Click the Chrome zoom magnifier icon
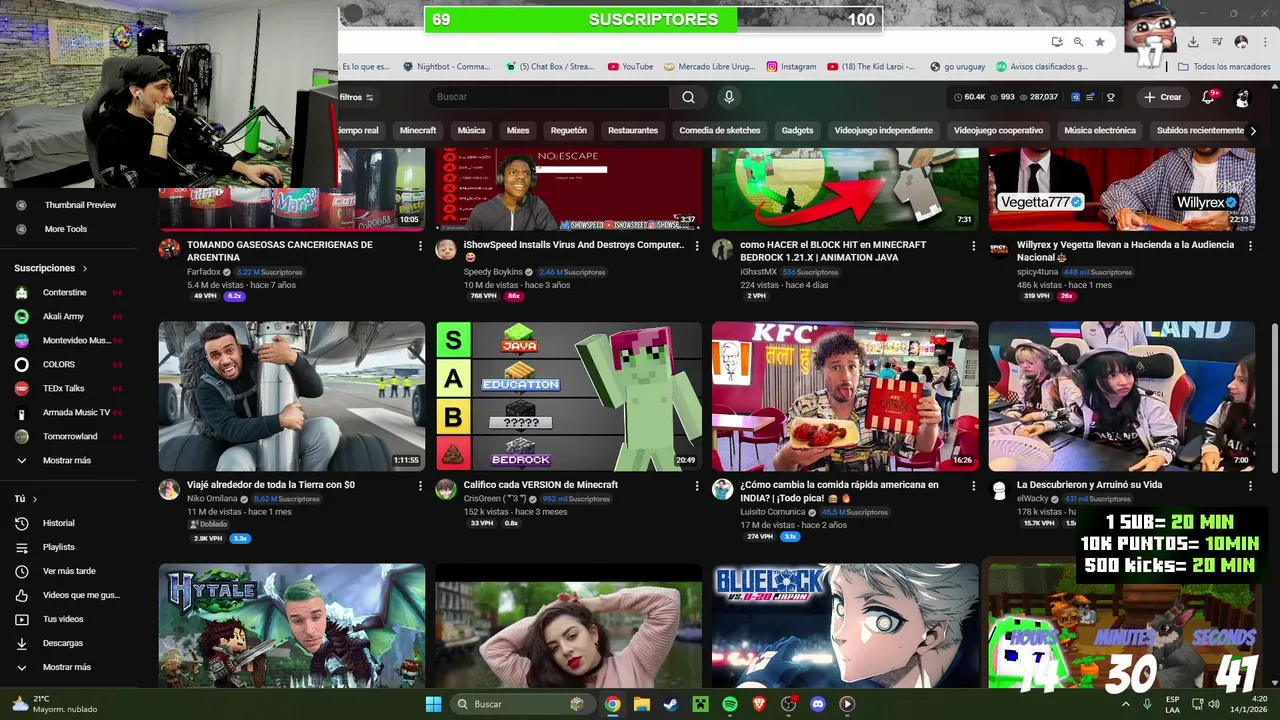Screen dimensions: 1280x720 tap(1078, 42)
